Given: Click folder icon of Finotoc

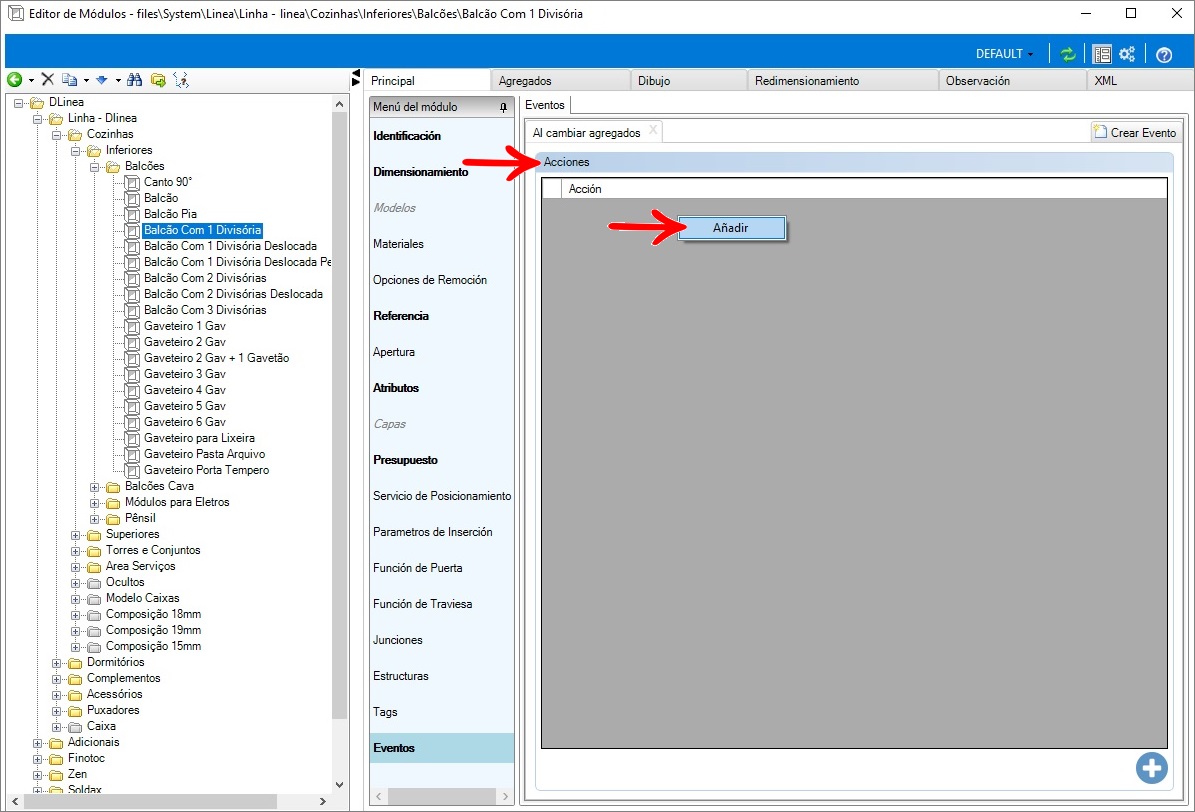Looking at the screenshot, I should point(56,759).
